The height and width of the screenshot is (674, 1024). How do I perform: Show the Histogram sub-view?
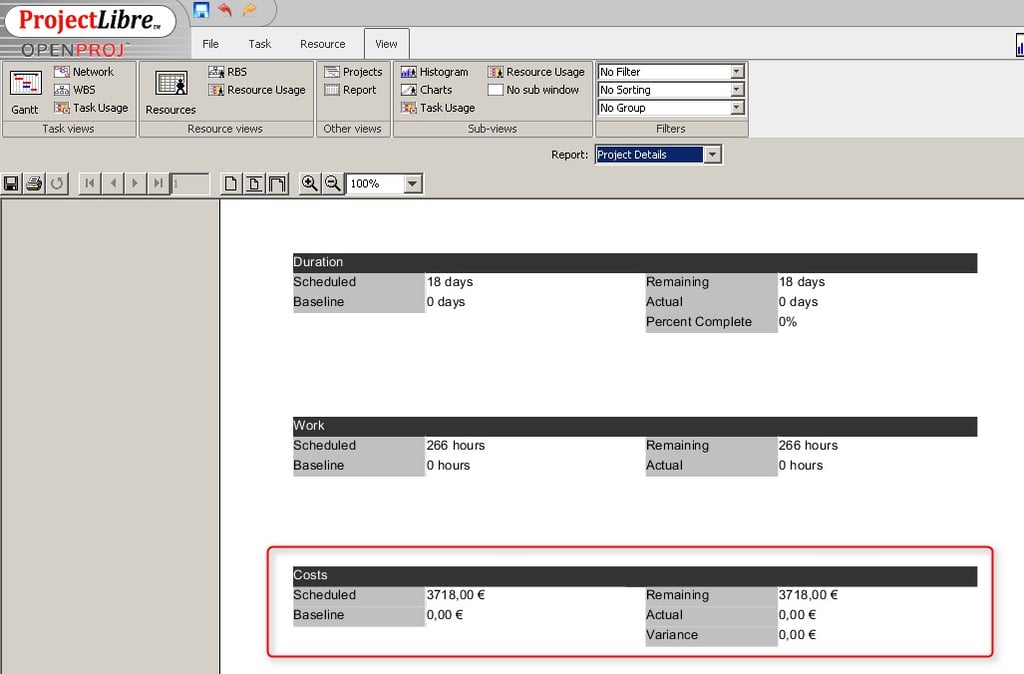point(437,71)
